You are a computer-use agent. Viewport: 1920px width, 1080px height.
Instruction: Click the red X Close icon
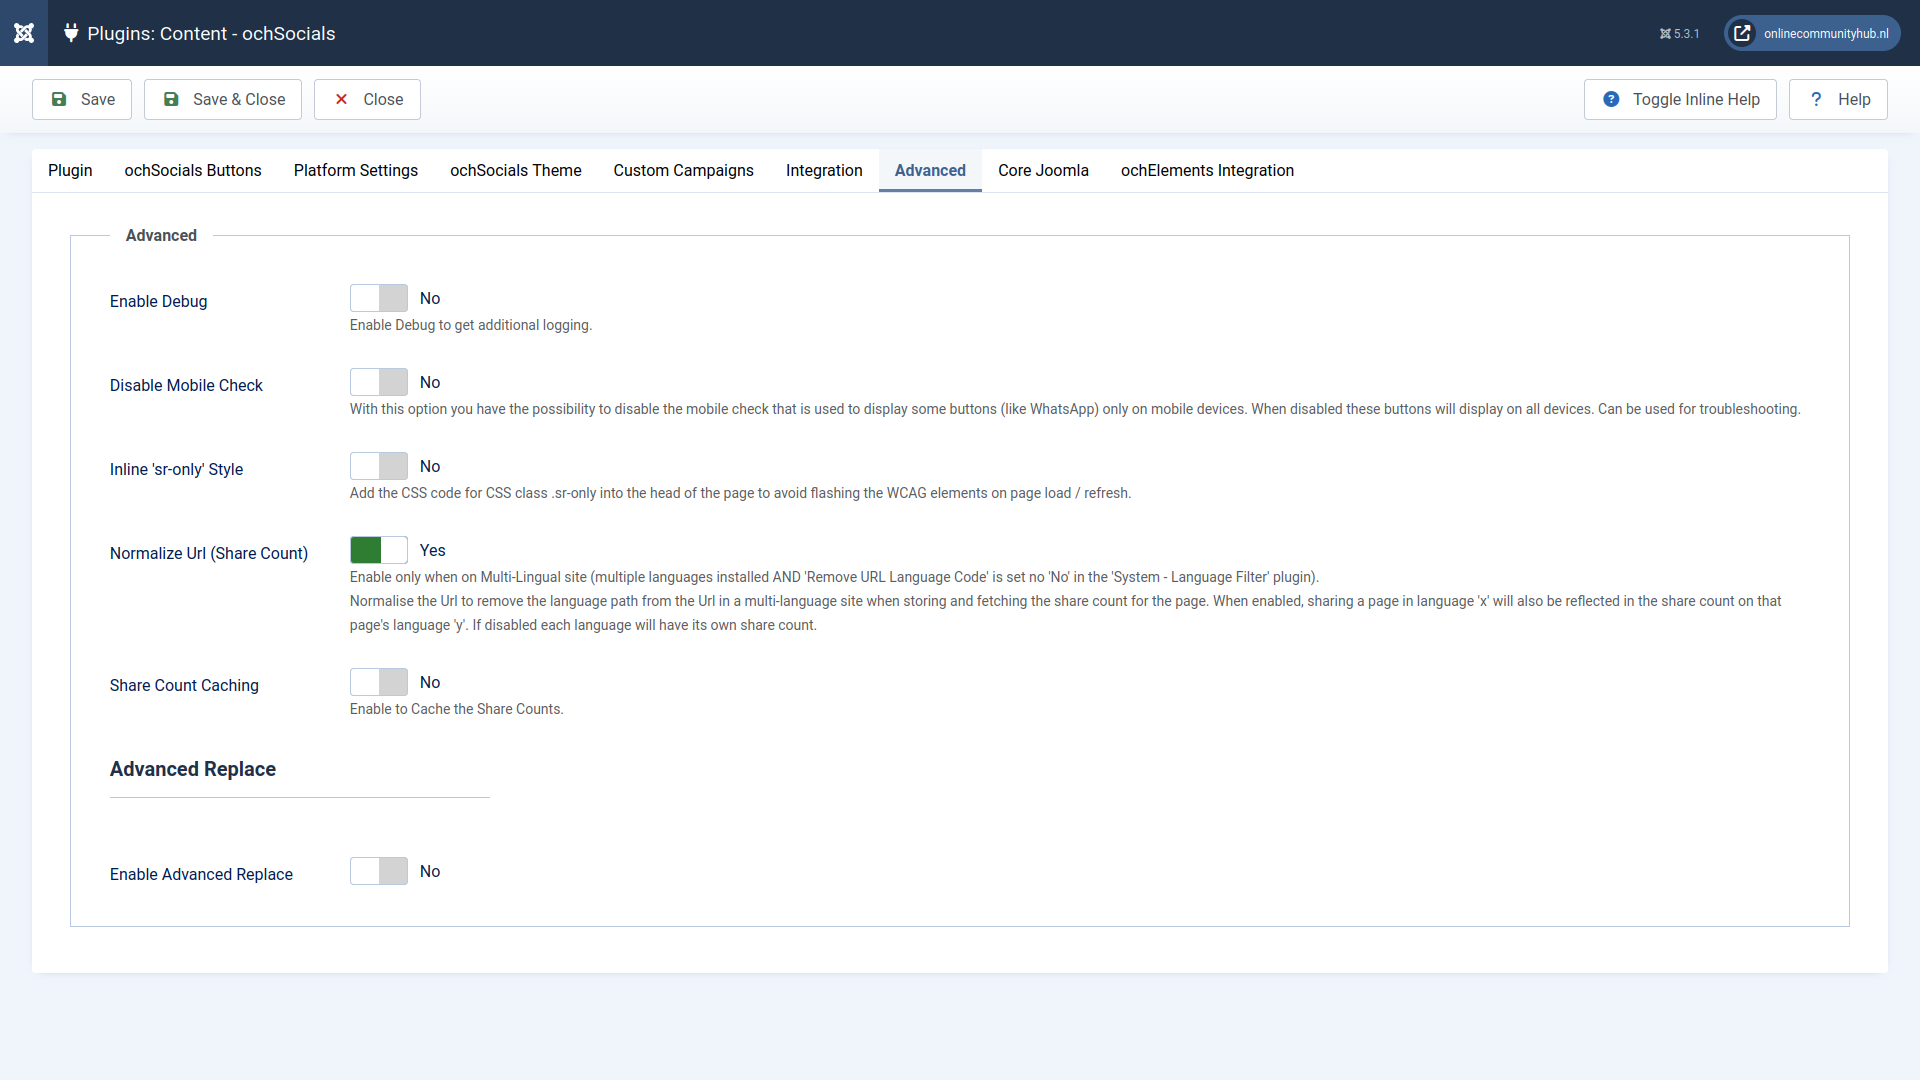341,99
